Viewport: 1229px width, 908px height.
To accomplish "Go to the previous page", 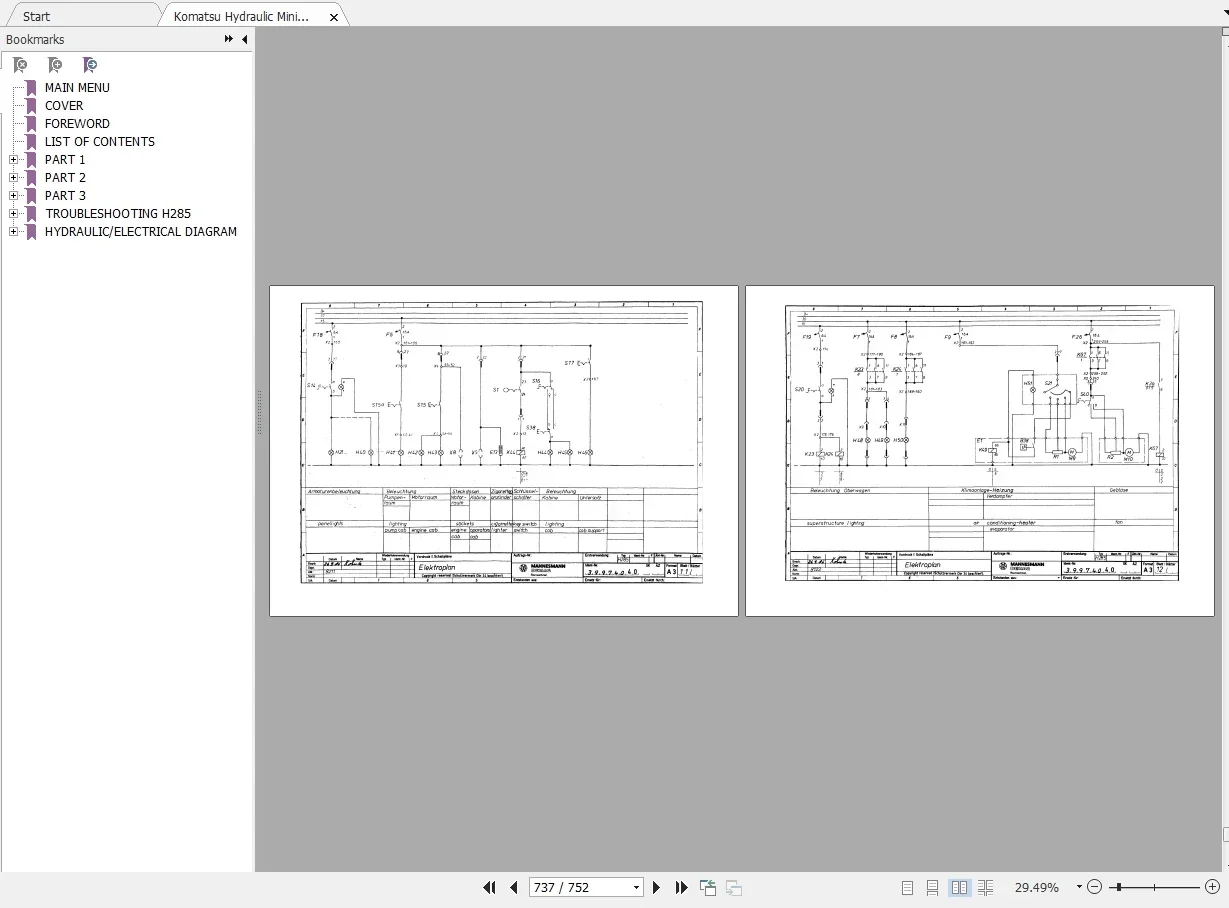I will coord(514,887).
